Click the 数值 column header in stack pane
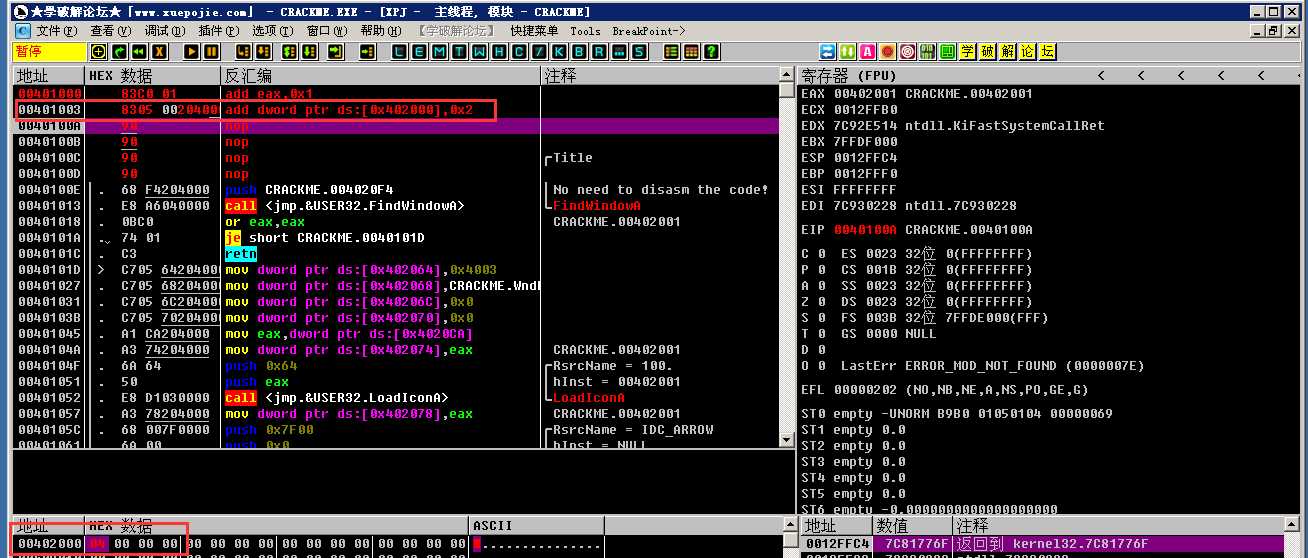The image size is (1308, 558). pos(912,525)
